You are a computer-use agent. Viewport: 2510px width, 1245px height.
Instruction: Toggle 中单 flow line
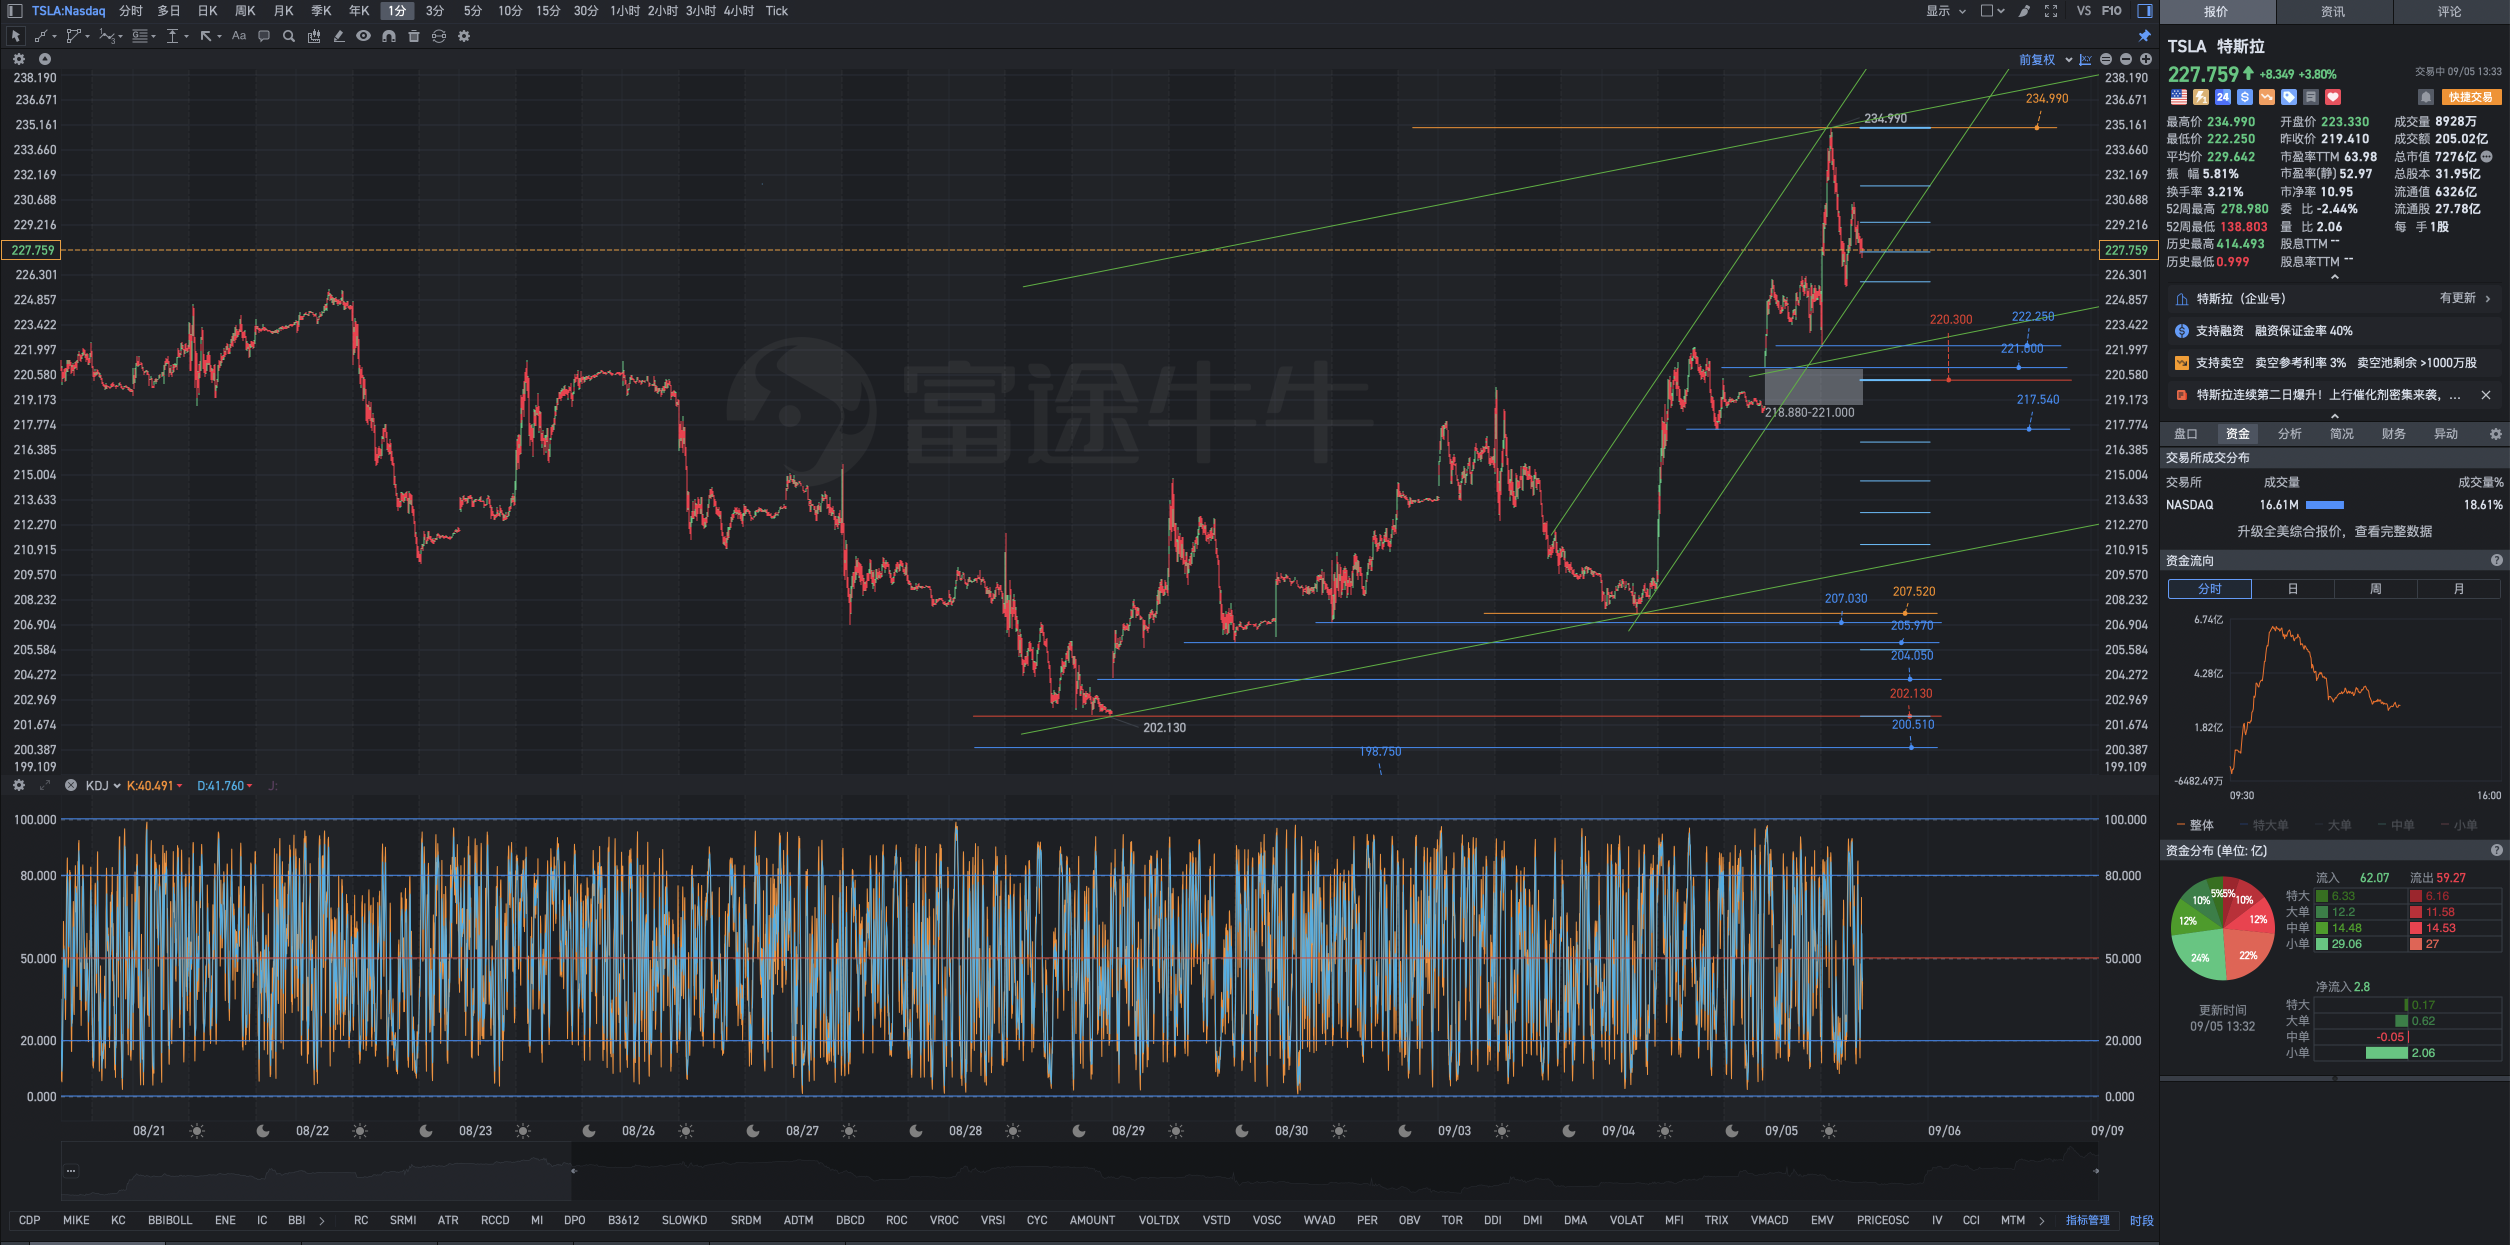2397,825
